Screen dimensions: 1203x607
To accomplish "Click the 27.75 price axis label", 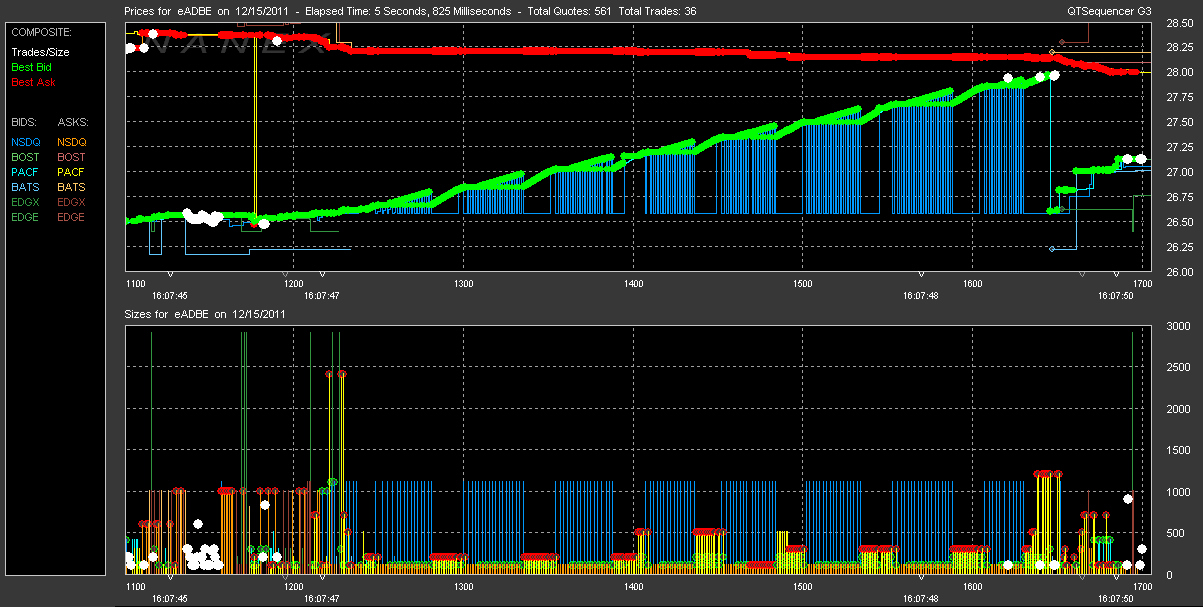I will (x=1178, y=97).
